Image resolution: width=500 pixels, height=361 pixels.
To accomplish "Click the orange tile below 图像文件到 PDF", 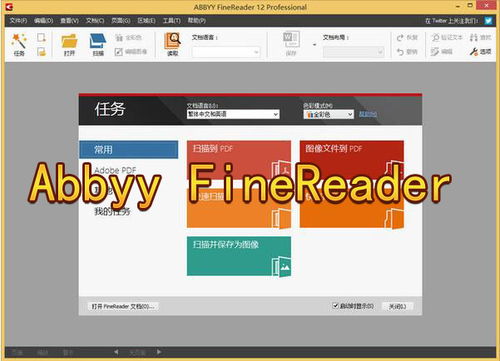I will tap(352, 208).
